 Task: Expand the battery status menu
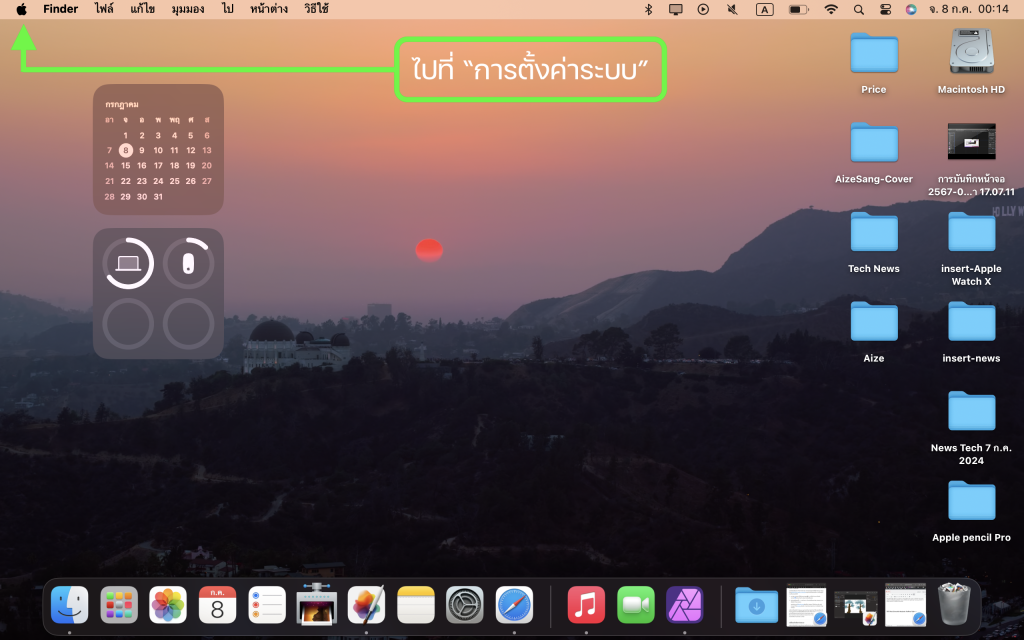tap(798, 9)
